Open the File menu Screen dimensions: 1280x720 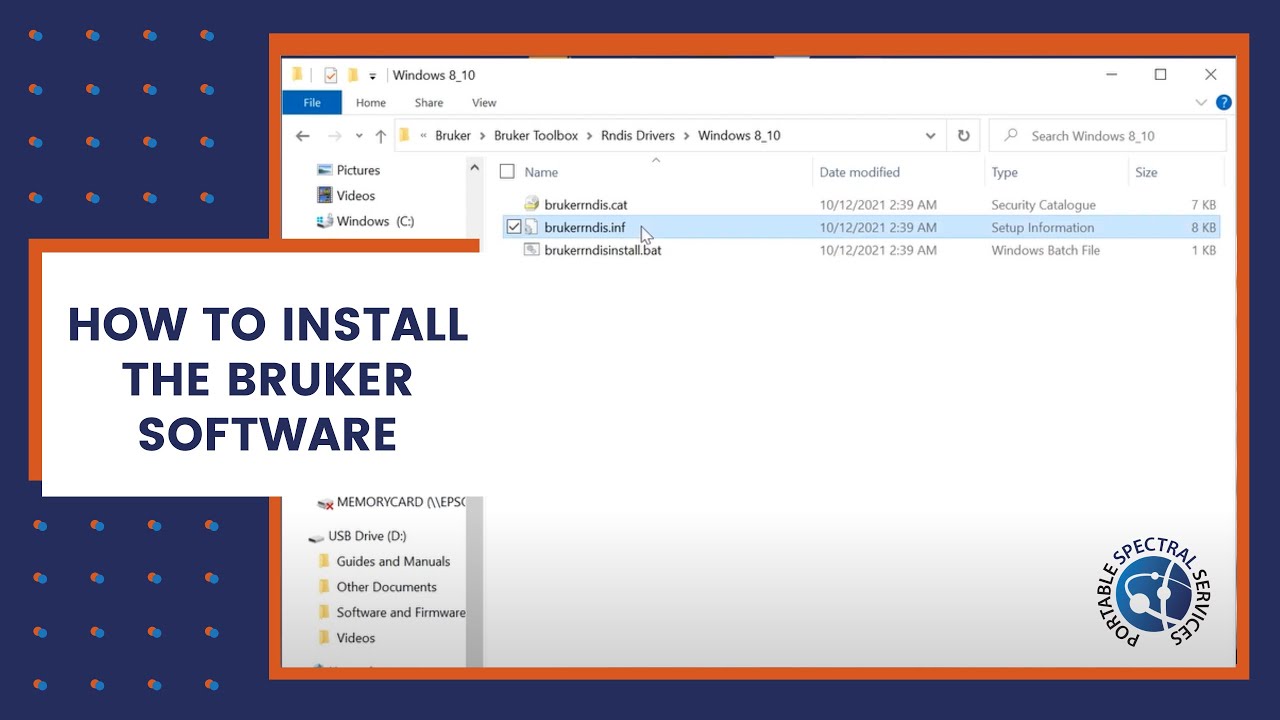[312, 102]
